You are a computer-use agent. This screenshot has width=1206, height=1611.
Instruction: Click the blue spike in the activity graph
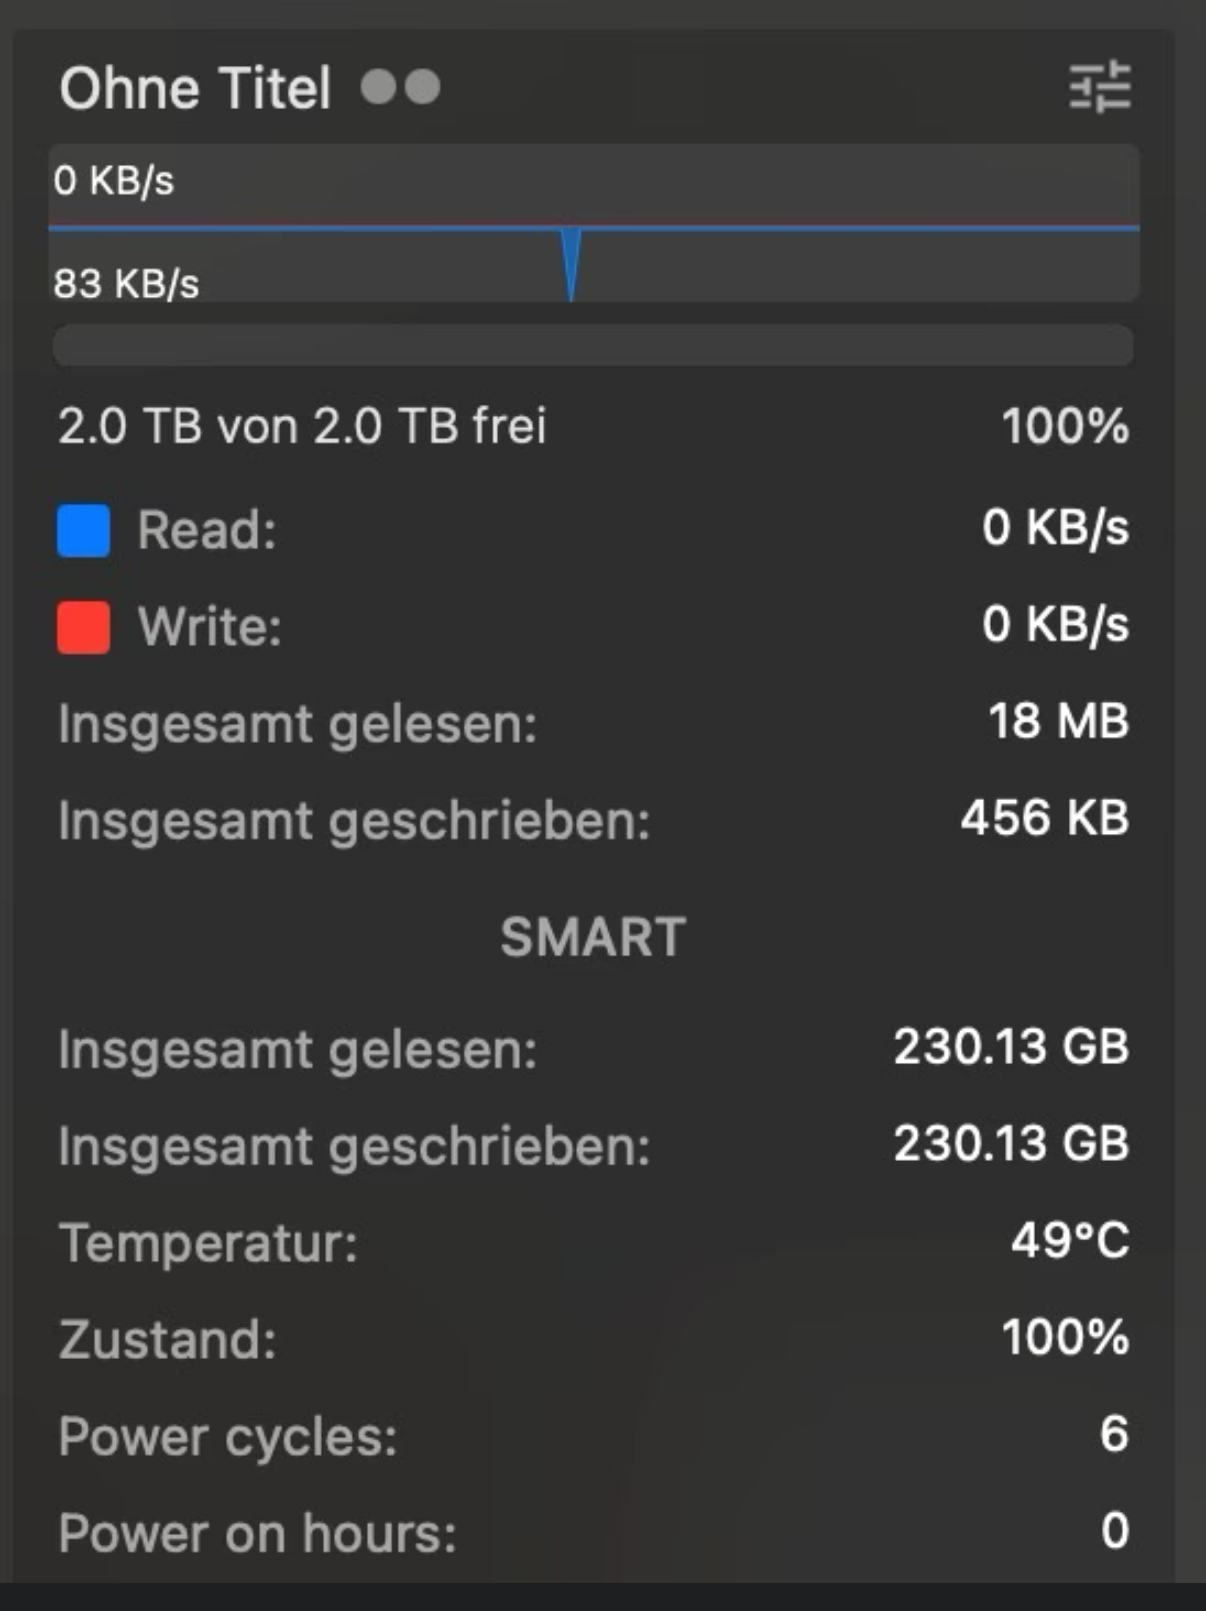tap(571, 262)
